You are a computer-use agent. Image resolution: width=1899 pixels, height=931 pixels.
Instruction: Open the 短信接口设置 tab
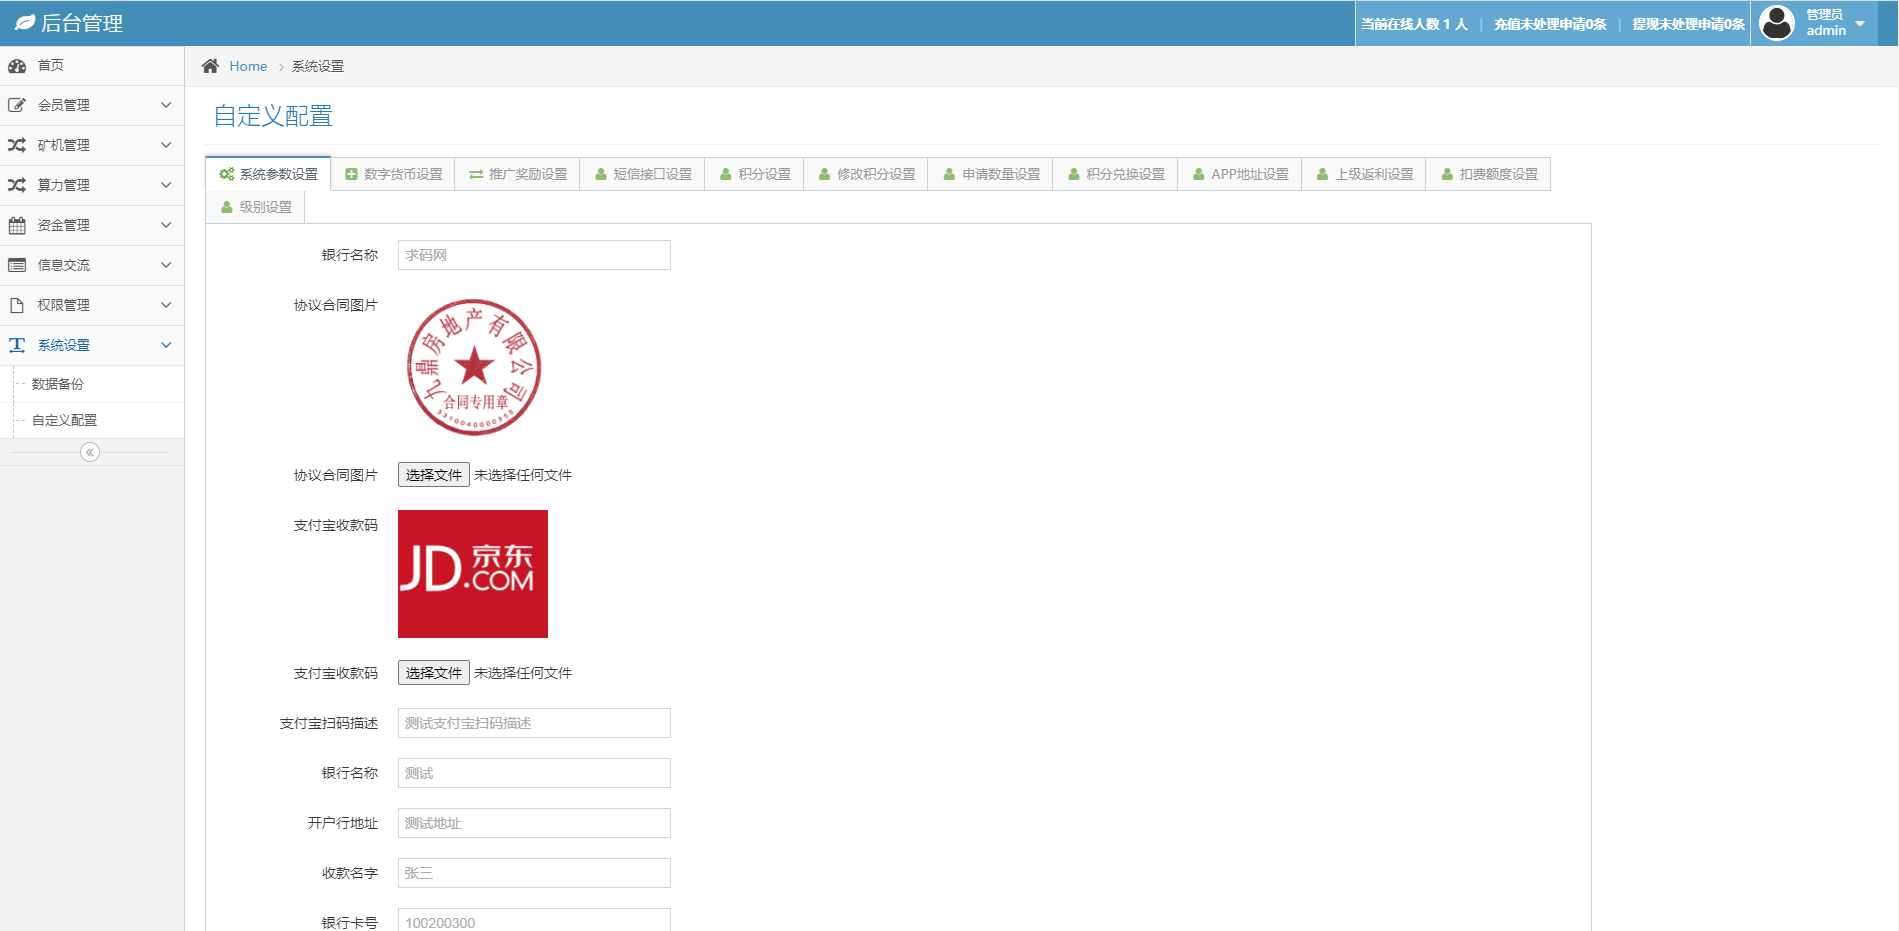(x=642, y=174)
